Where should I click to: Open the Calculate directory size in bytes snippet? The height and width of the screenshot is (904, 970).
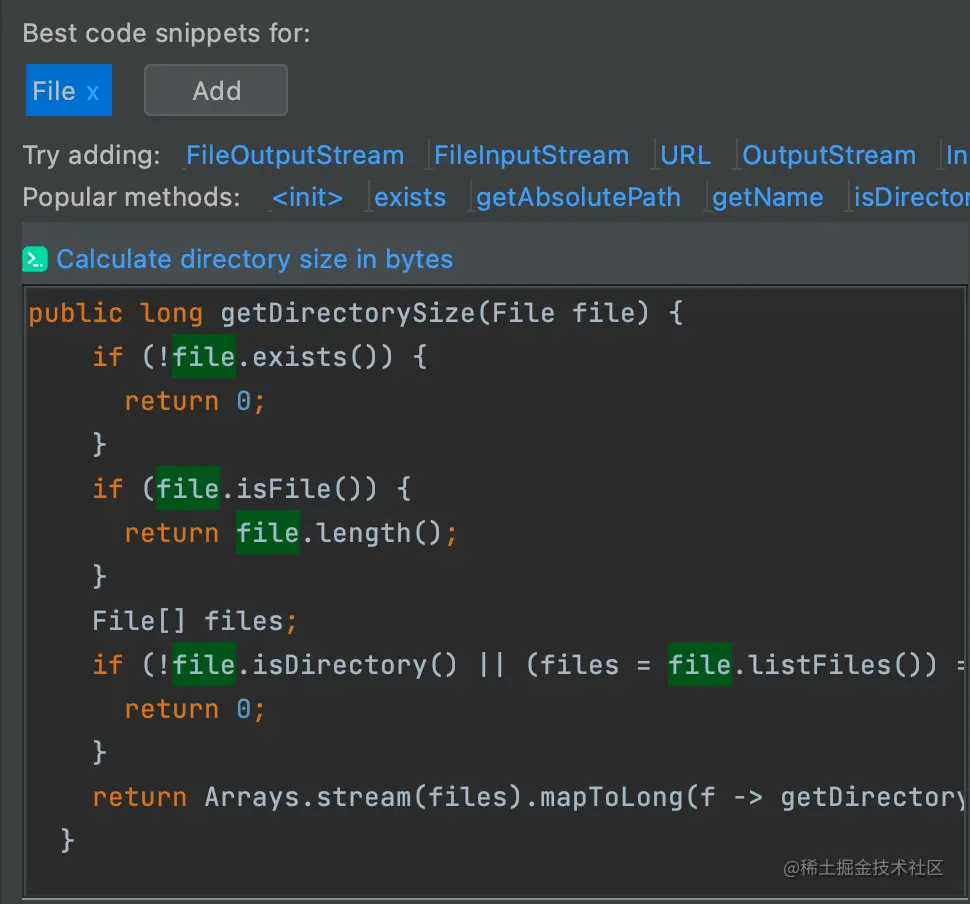point(255,259)
